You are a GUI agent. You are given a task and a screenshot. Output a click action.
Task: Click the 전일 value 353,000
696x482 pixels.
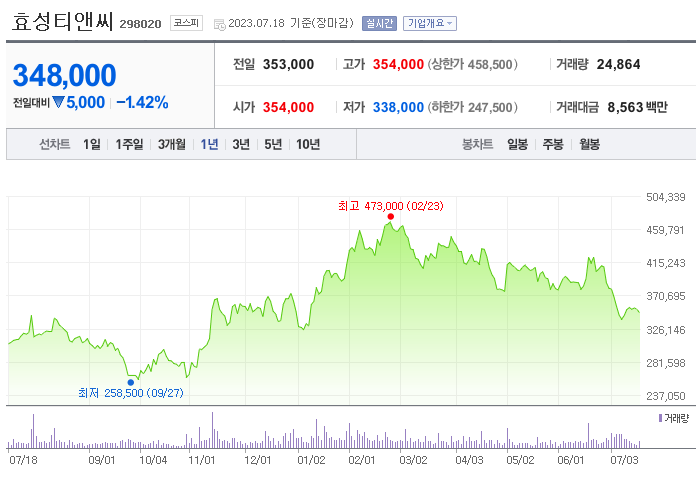[289, 64]
